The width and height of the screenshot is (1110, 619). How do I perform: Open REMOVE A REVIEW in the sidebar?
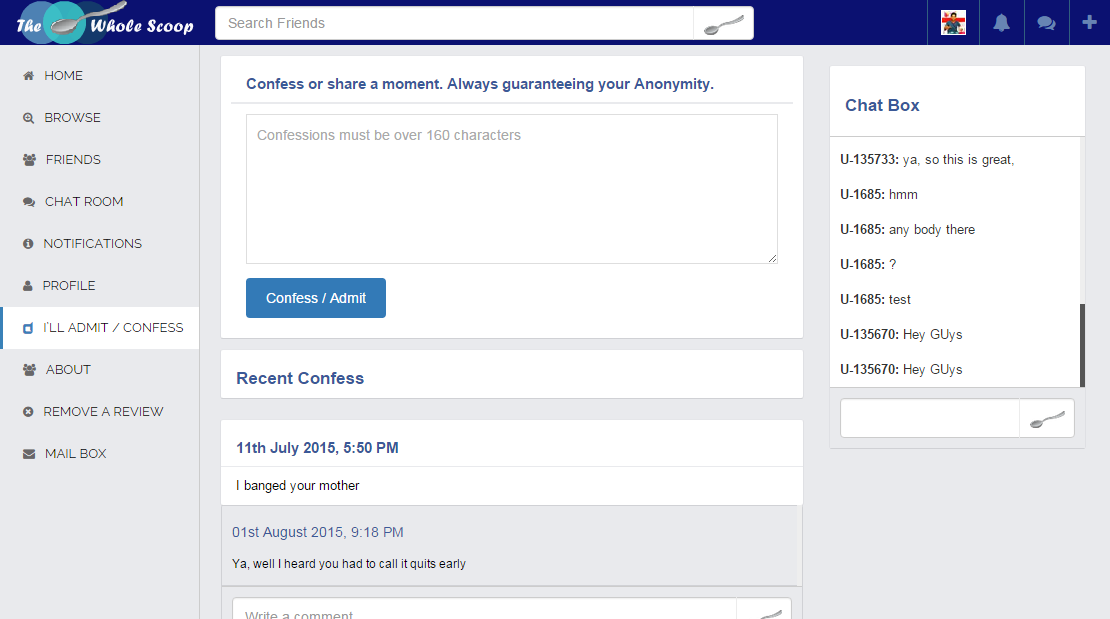[x=103, y=412]
